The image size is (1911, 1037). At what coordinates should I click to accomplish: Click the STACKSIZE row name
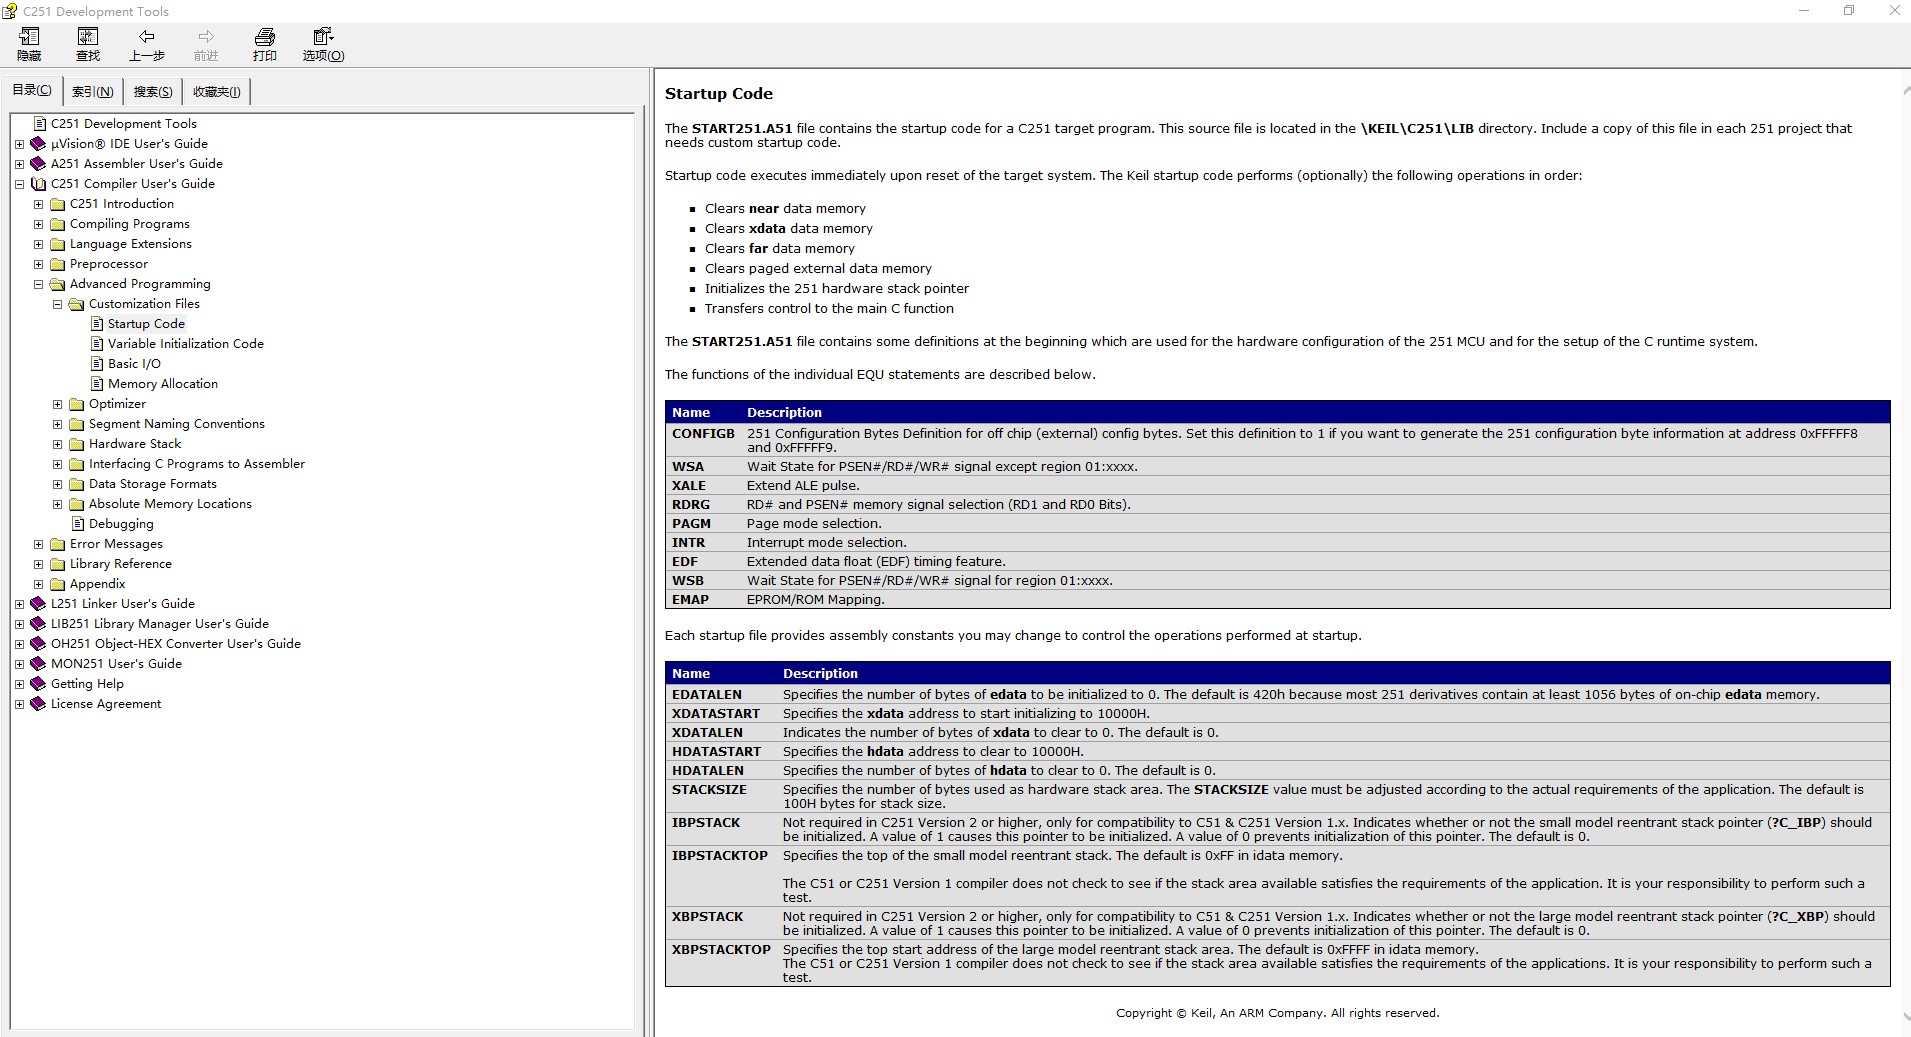click(709, 789)
